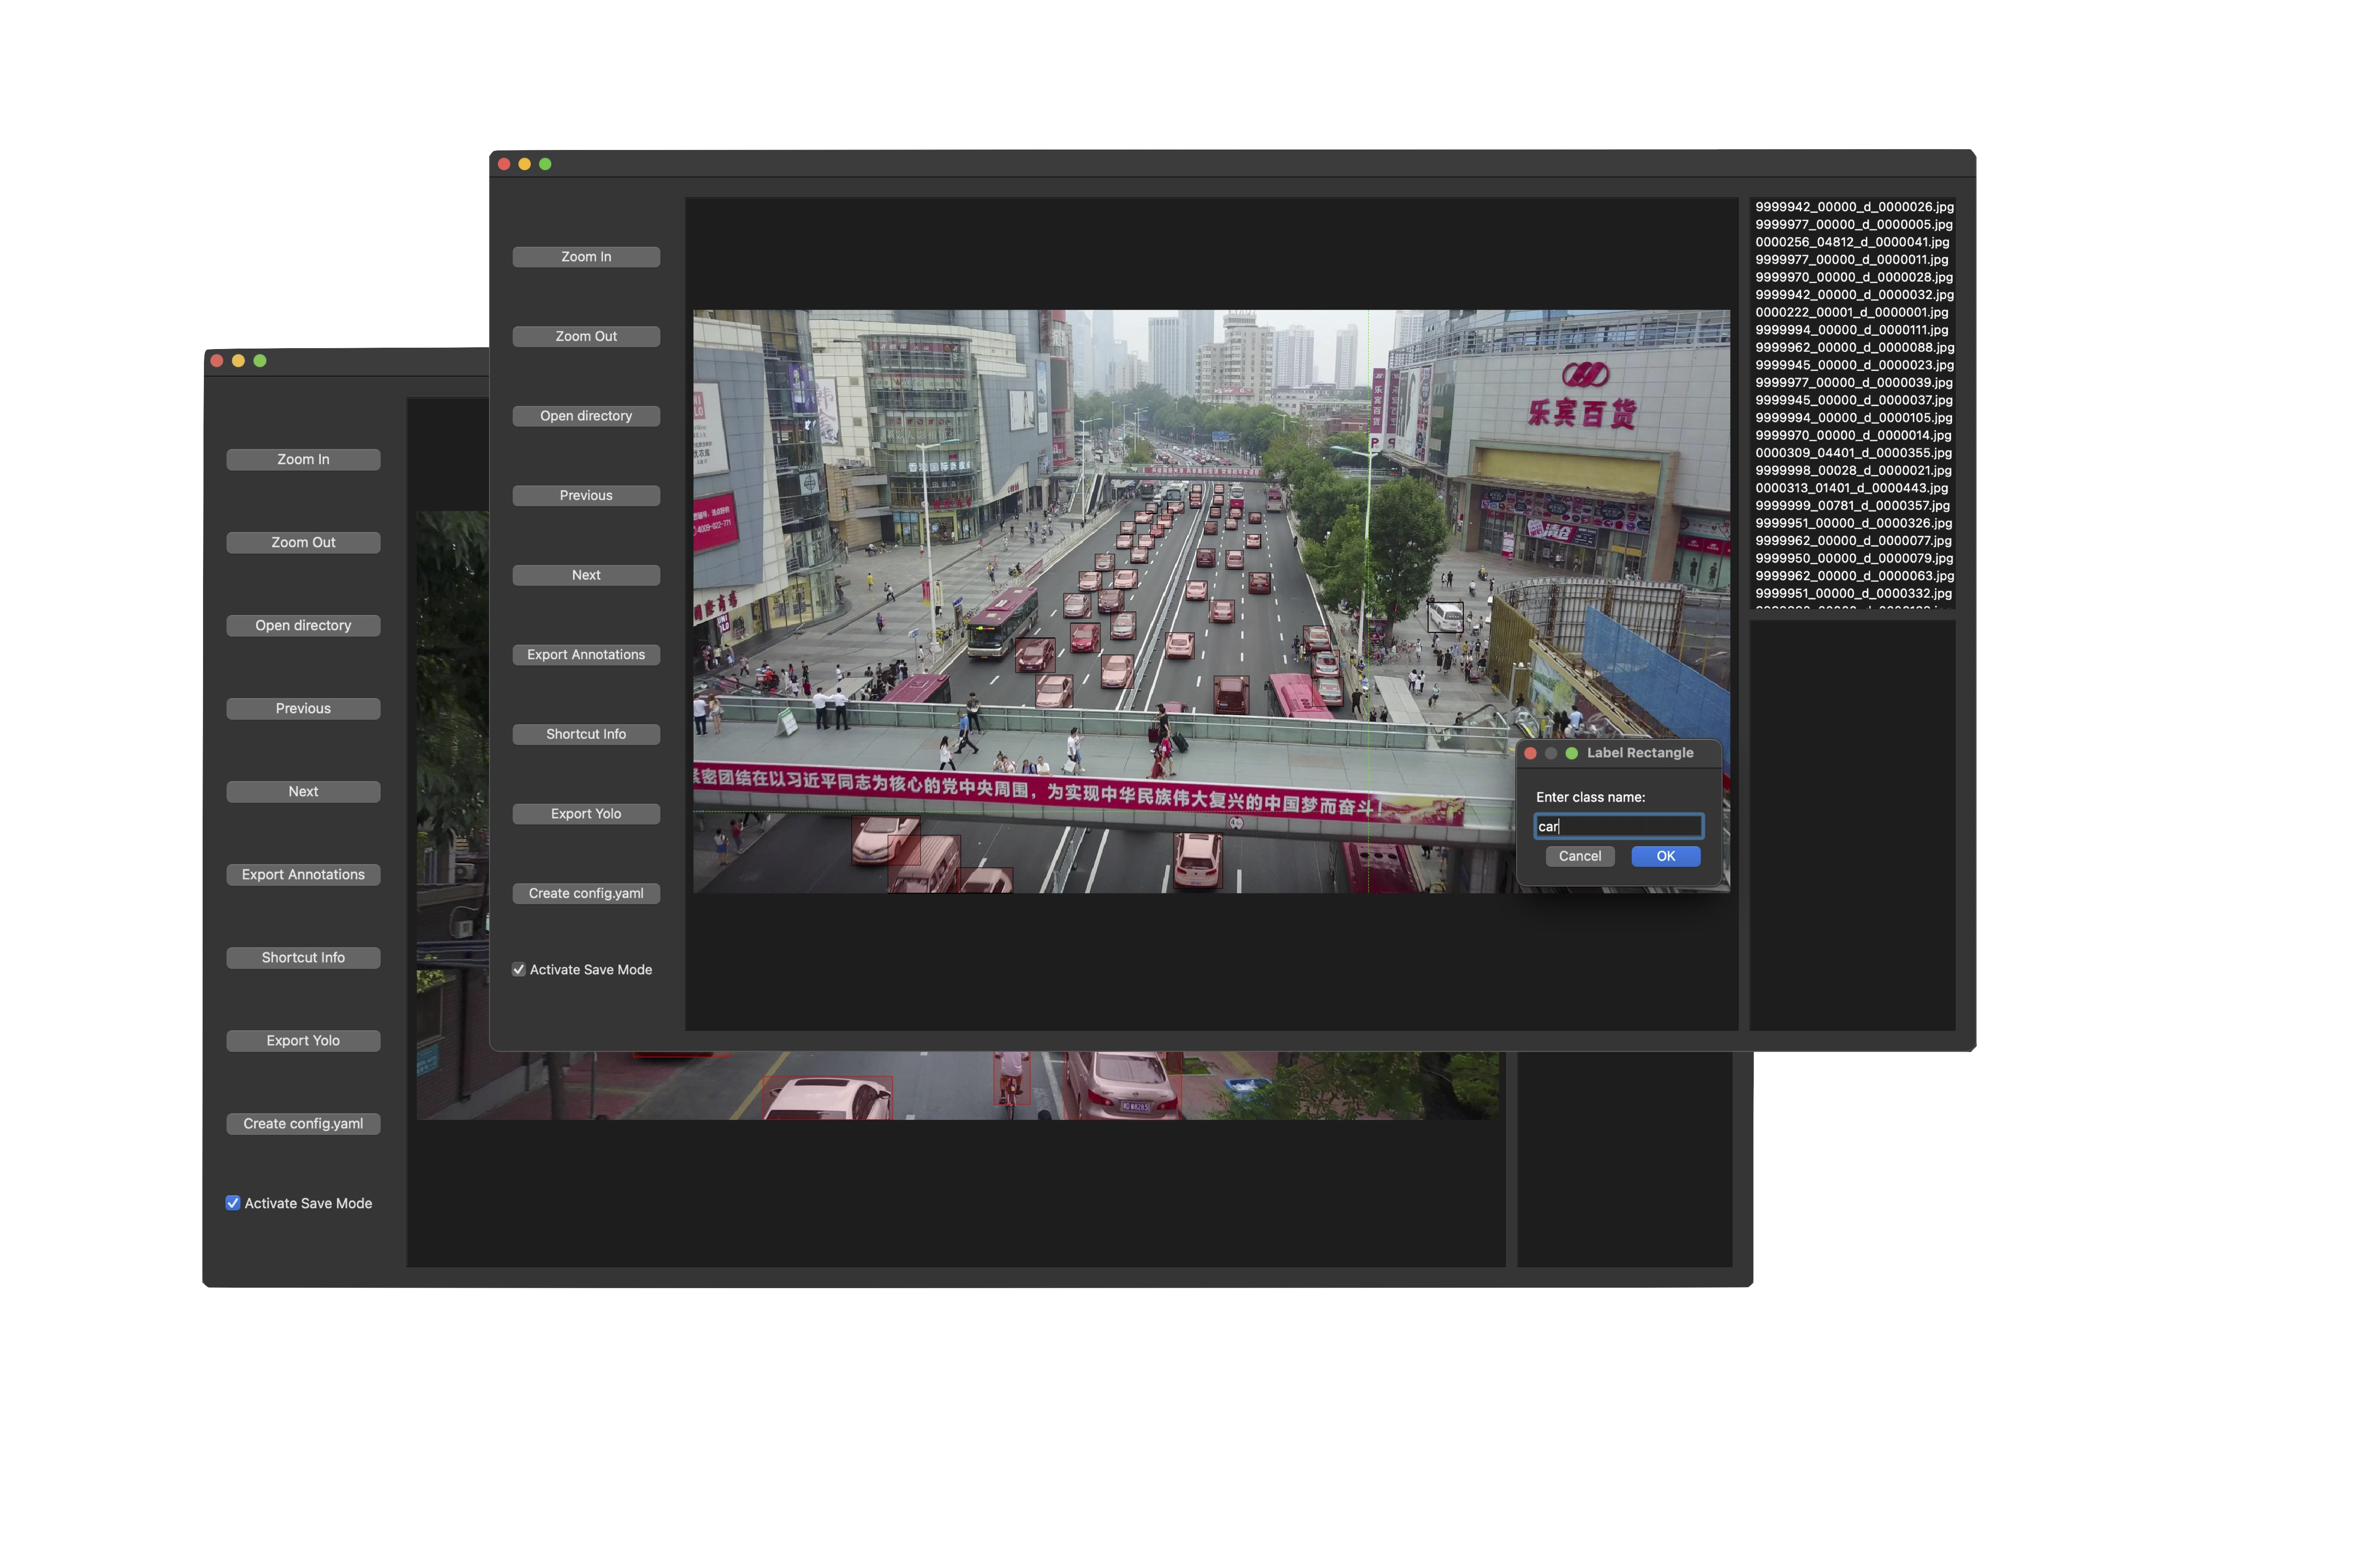Open Shortcut Info in the back window
The image size is (2380, 1547).
[303, 957]
